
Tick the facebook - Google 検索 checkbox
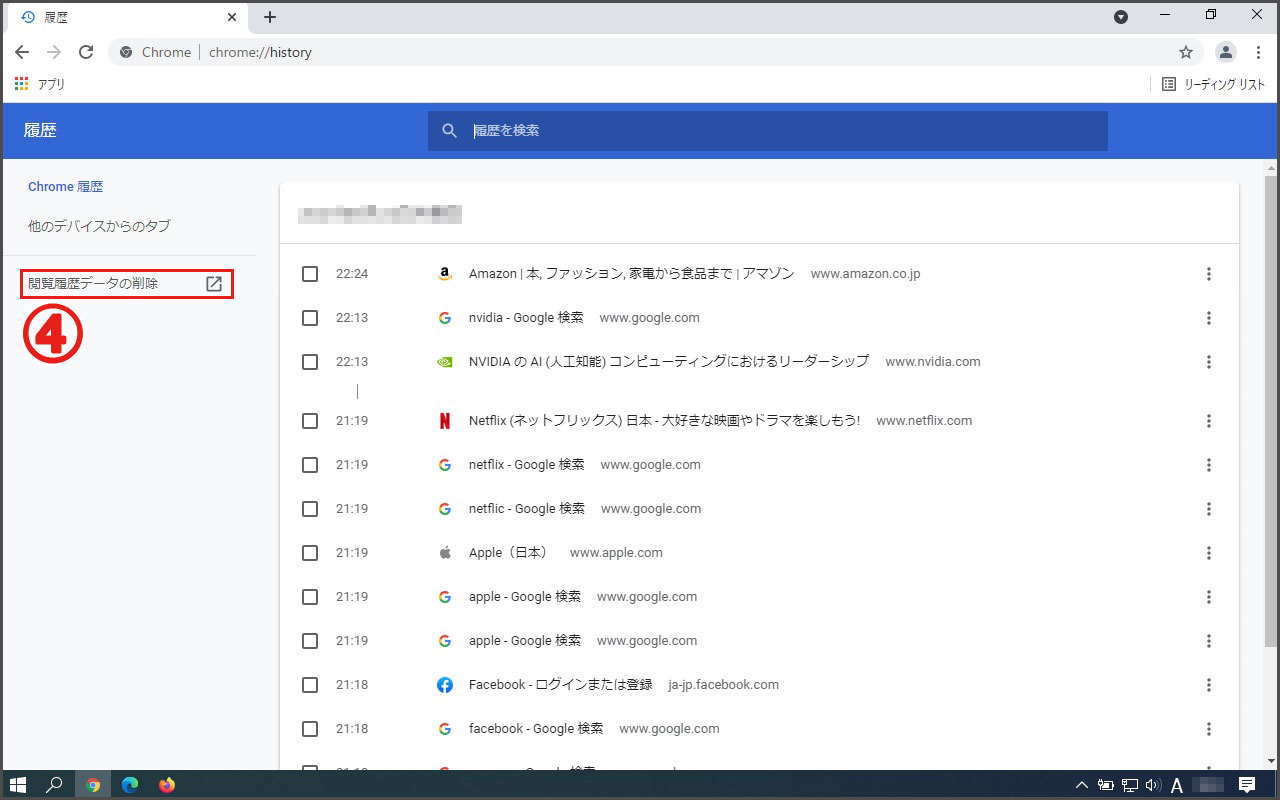pos(310,729)
